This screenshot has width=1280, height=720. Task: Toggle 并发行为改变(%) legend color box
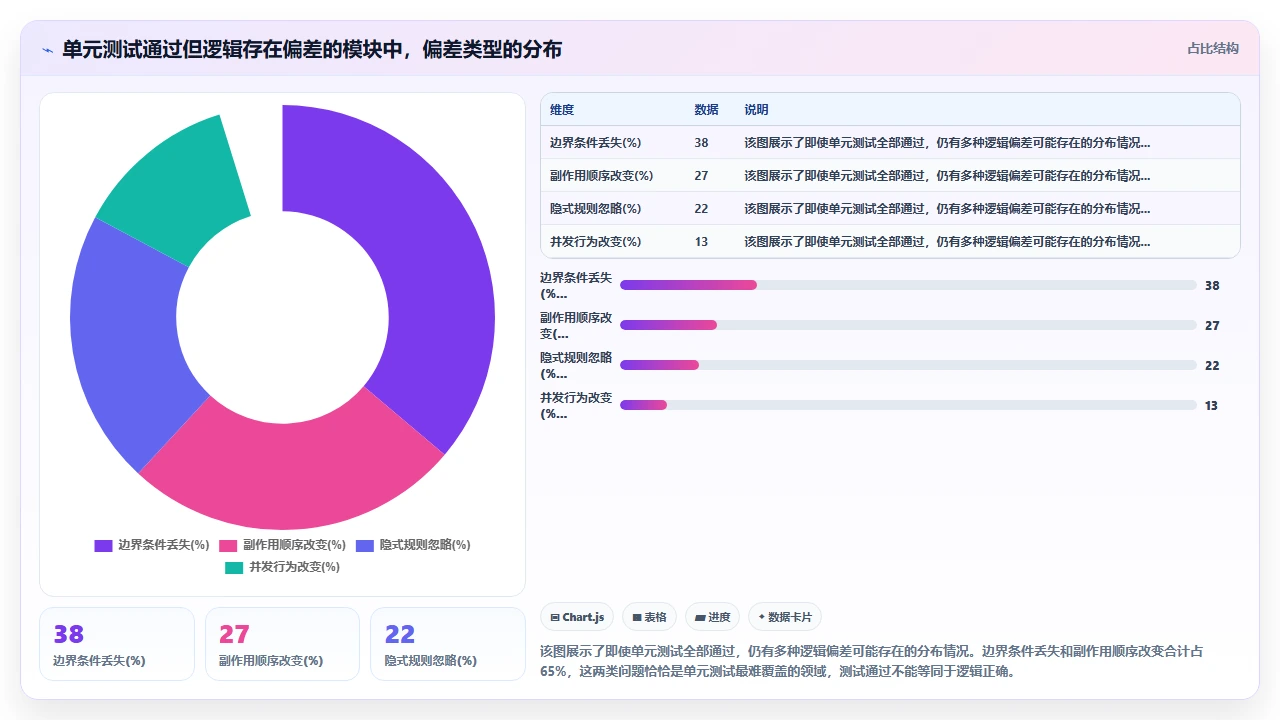pyautogui.click(x=234, y=567)
